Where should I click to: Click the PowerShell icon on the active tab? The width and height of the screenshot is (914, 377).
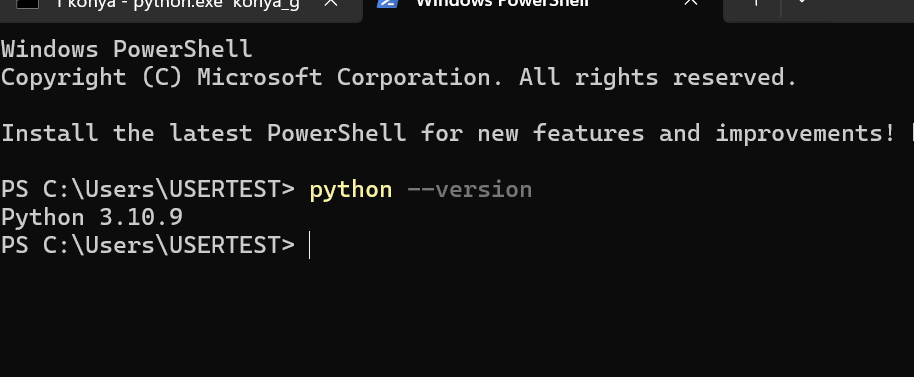(387, 3)
